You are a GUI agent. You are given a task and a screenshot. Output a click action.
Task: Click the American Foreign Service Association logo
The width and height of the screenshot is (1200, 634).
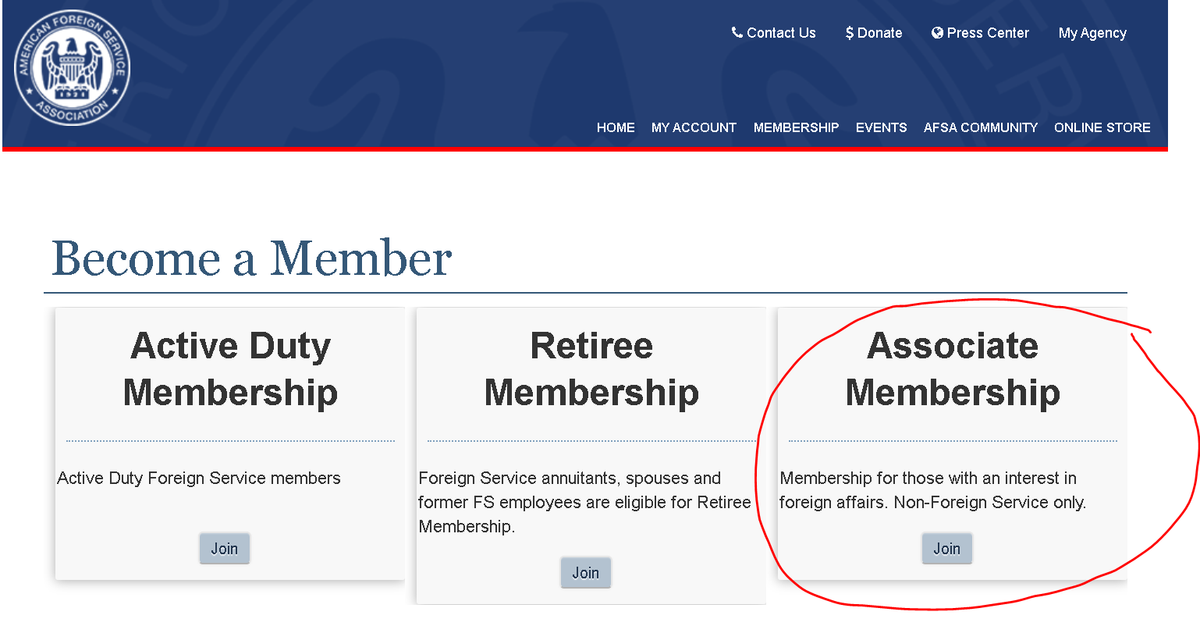pos(72,70)
